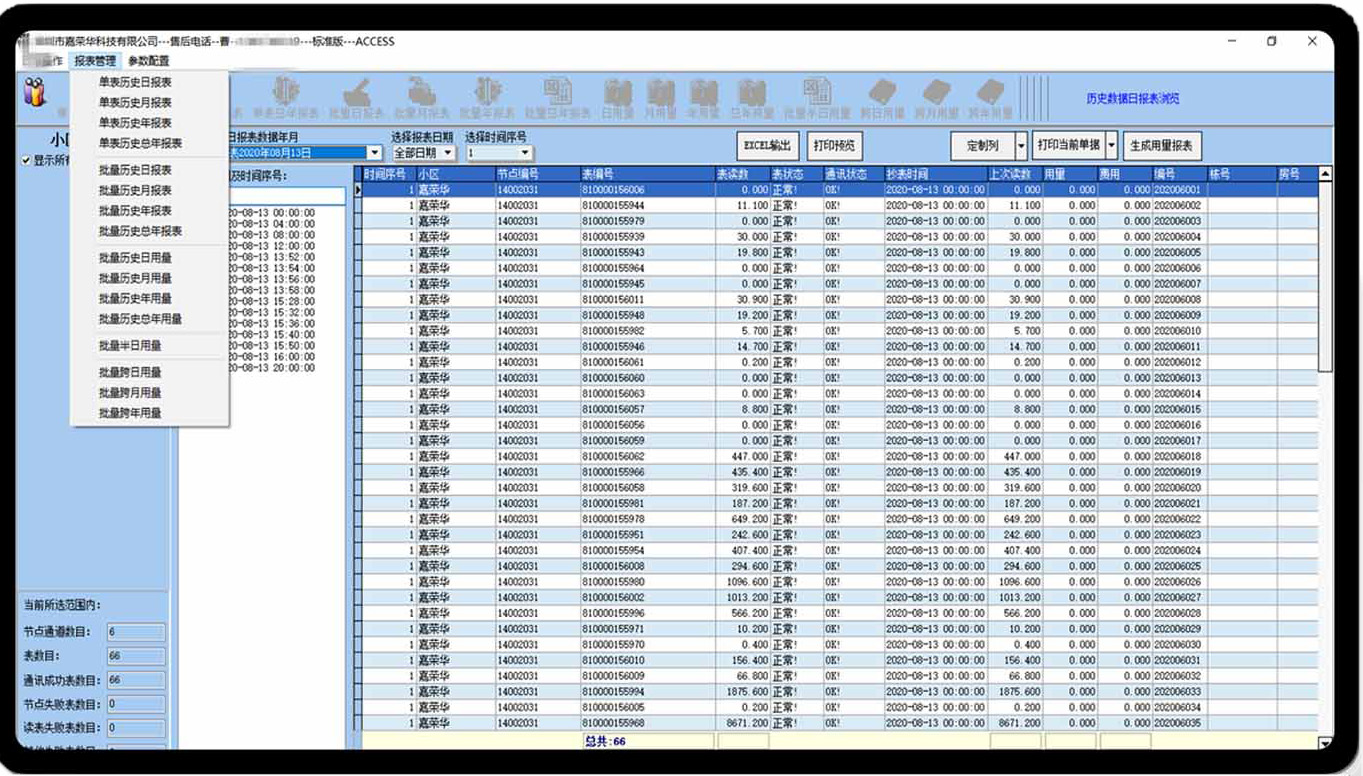Open the 报表管理 menu
This screenshot has width=1363, height=776.
click(95, 61)
